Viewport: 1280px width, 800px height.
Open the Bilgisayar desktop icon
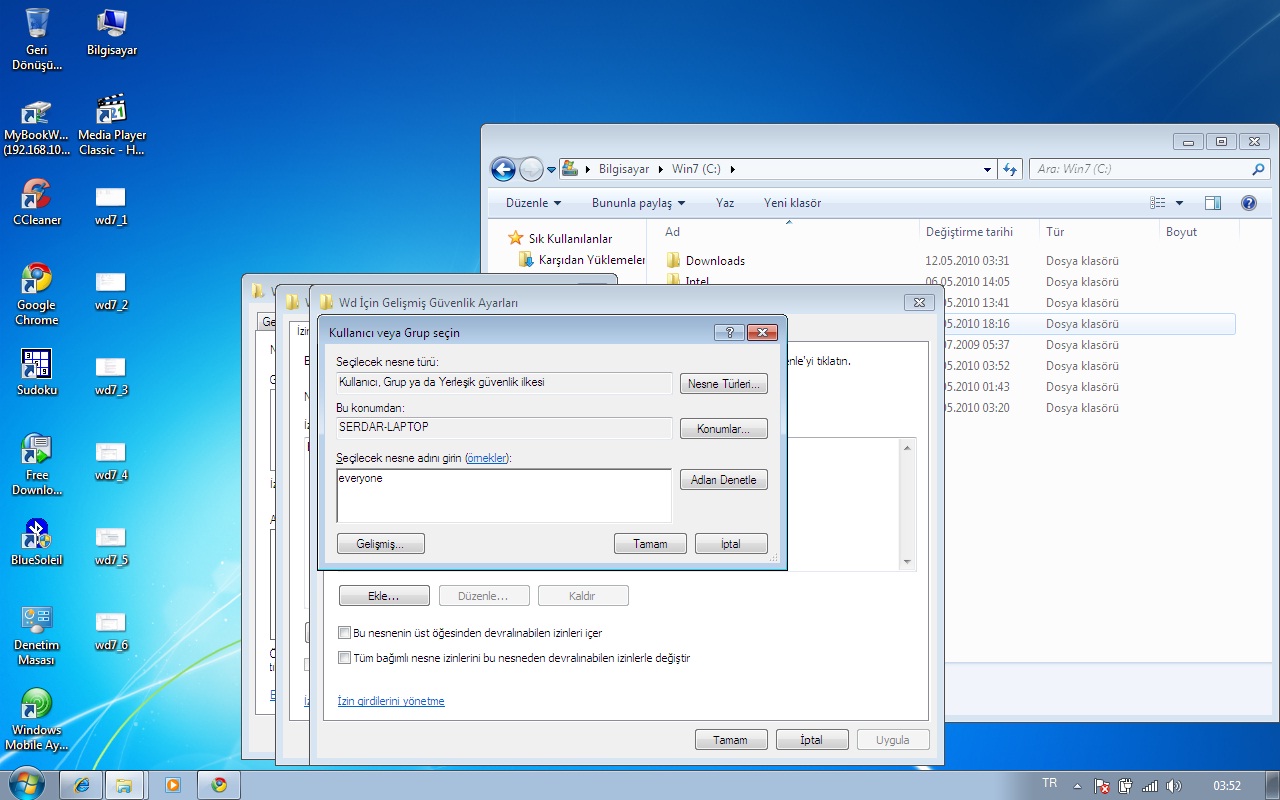pyautogui.click(x=112, y=31)
